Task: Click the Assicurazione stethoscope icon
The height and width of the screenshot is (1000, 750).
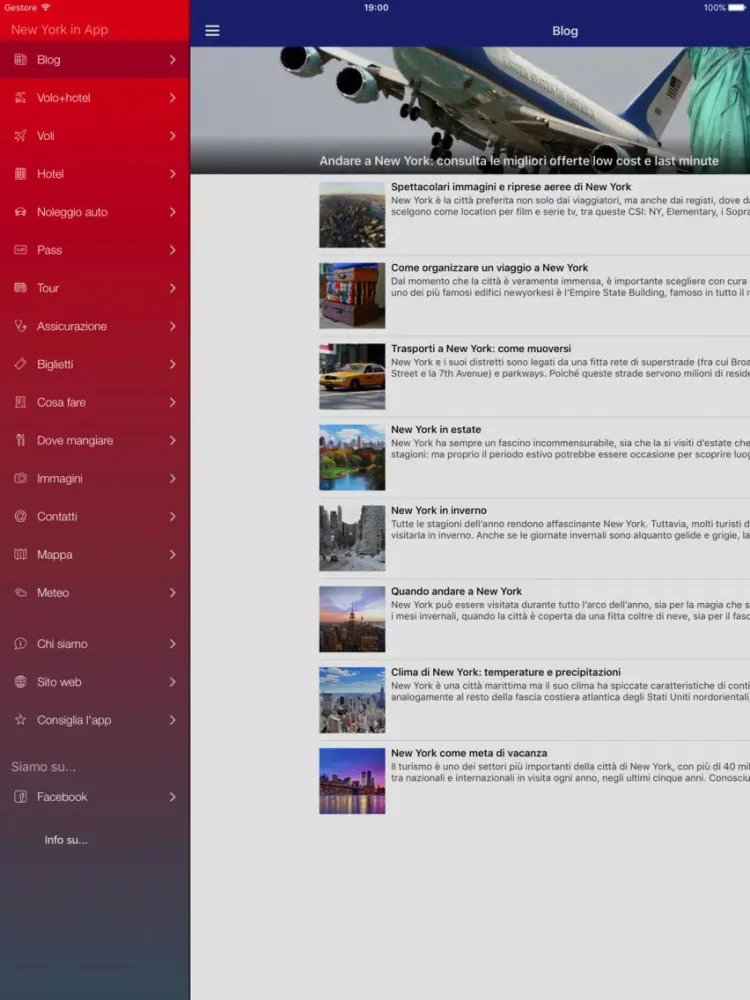Action: click(20, 326)
